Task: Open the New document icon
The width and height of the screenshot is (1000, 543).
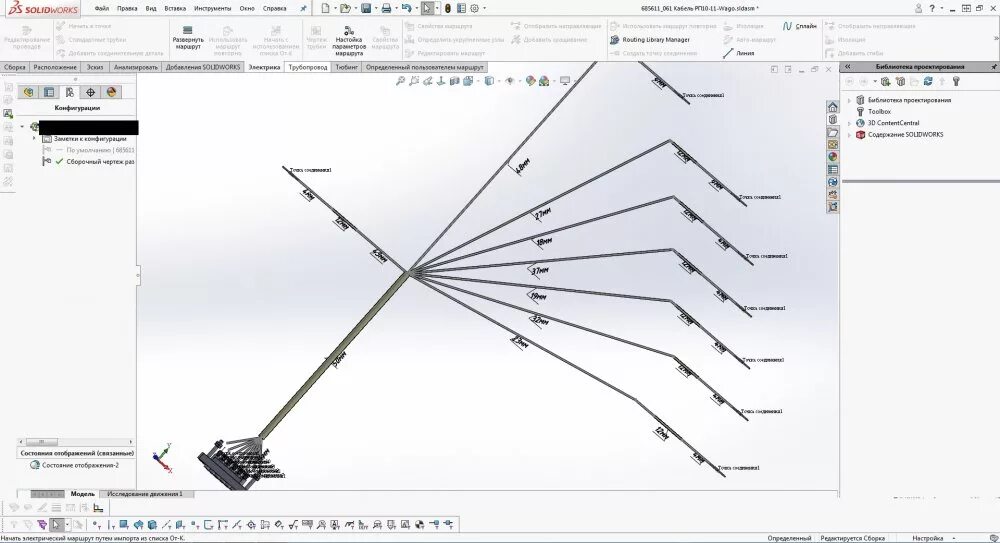Action: click(x=325, y=8)
